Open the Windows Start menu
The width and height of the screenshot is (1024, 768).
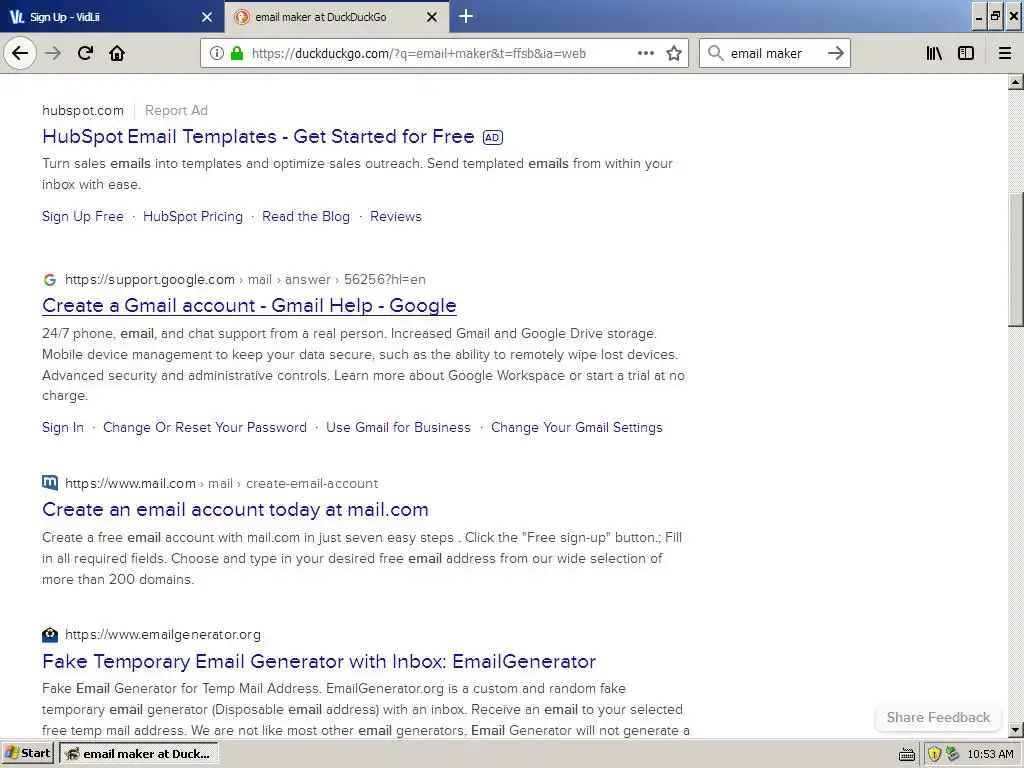(27, 754)
